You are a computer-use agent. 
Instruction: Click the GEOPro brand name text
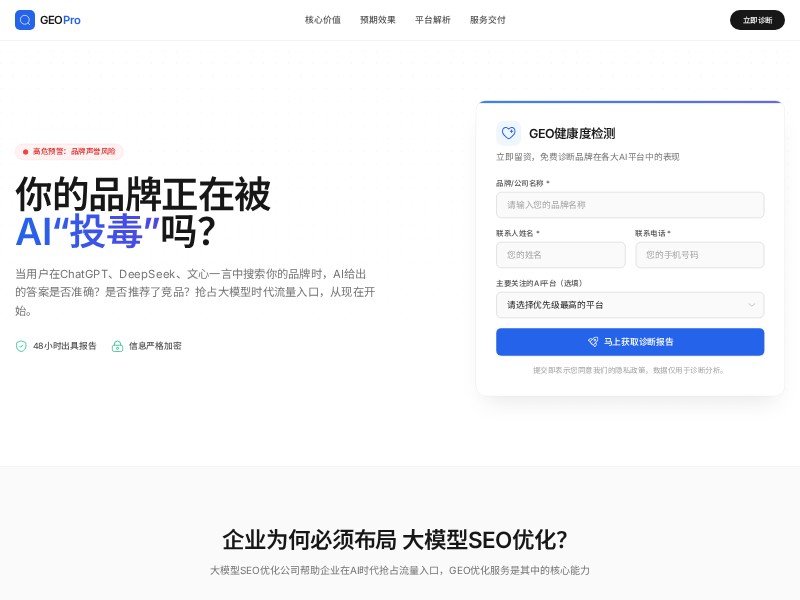coord(60,20)
